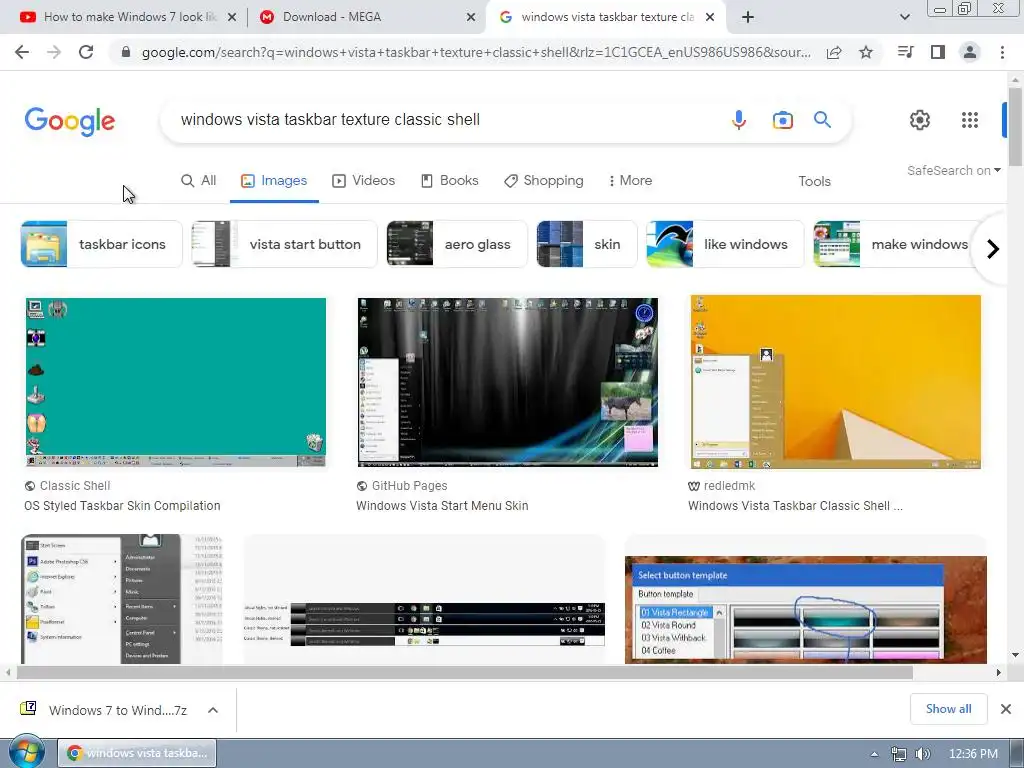Open the dark Vista Start Menu Skin image
The width and height of the screenshot is (1024, 768).
pos(507,382)
